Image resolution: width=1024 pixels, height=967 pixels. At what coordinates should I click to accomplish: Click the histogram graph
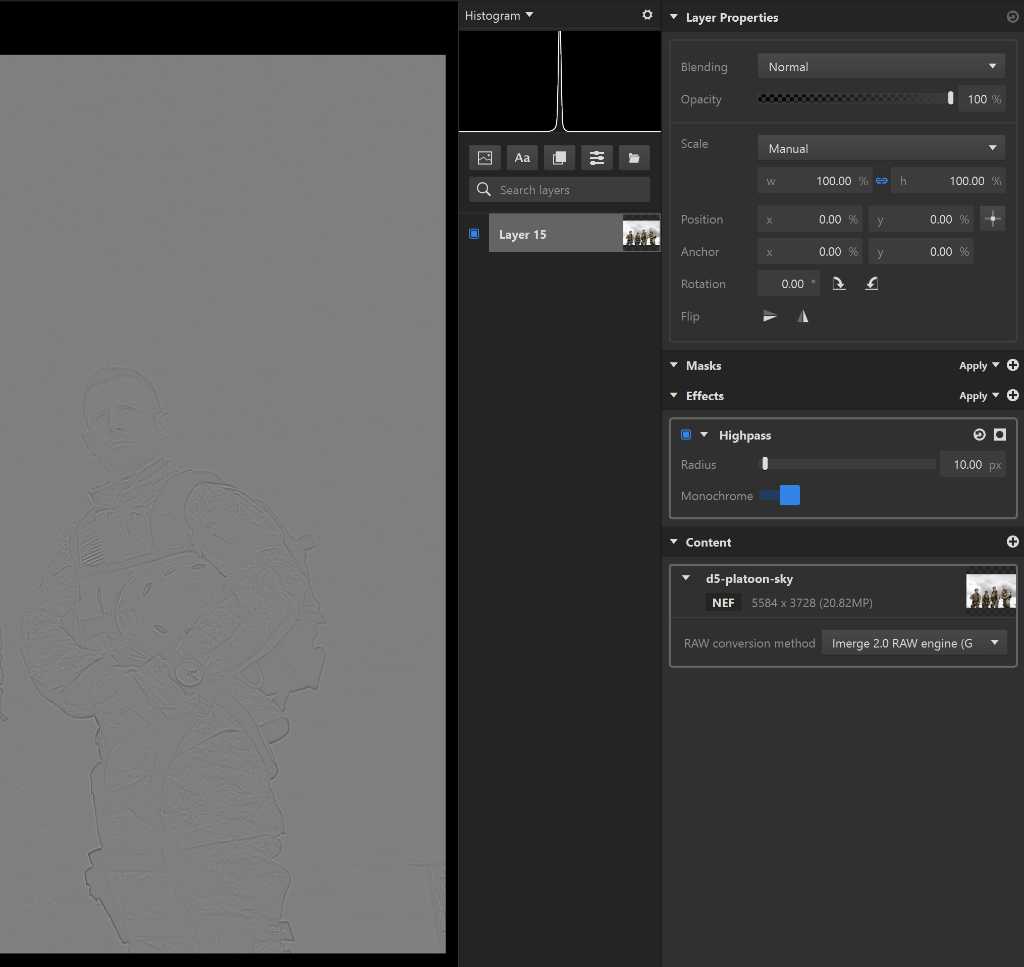point(560,81)
